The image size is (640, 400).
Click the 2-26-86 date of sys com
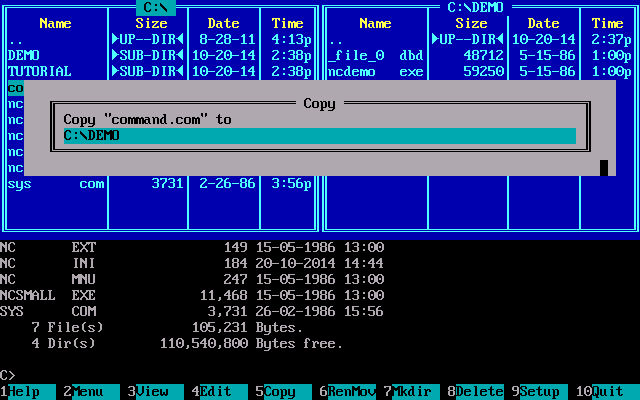coord(227,184)
